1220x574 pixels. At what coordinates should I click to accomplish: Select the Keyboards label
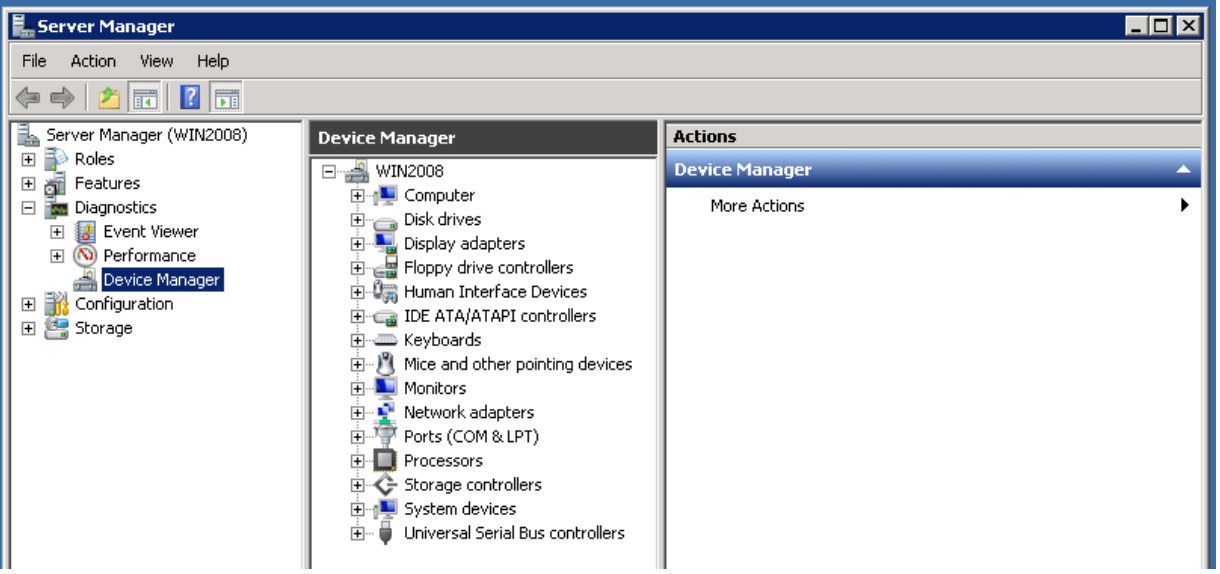click(x=443, y=340)
